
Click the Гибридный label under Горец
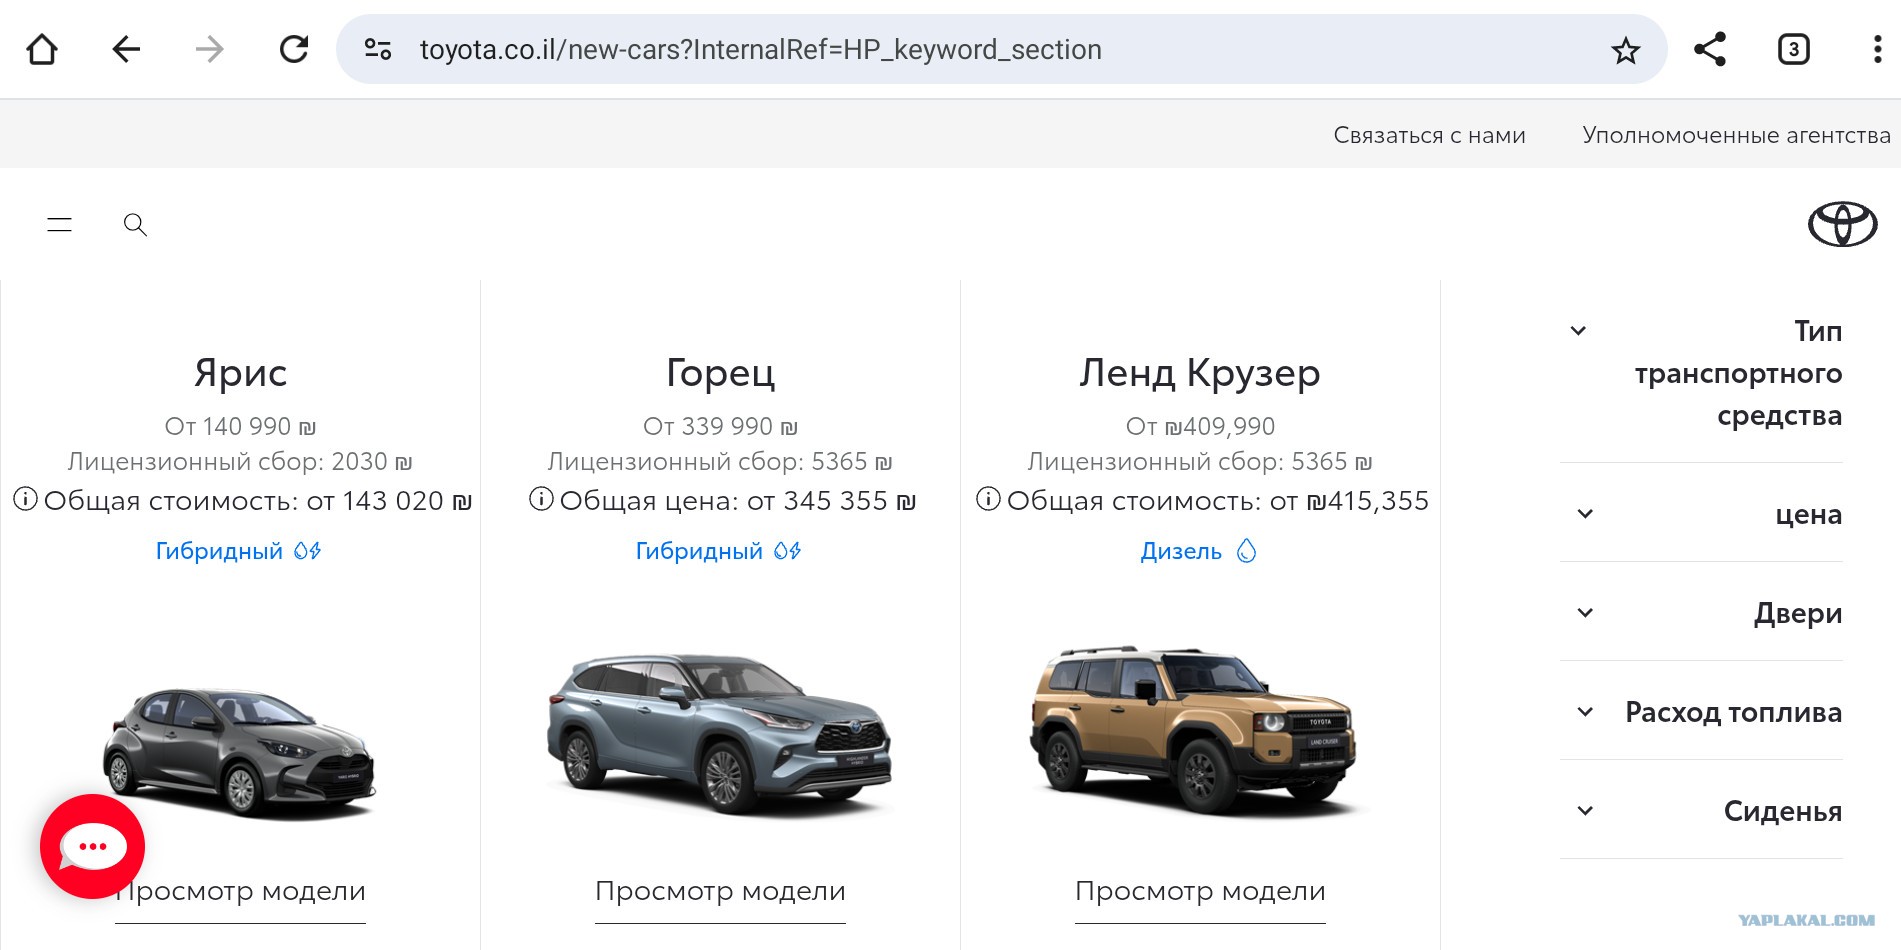pos(699,551)
